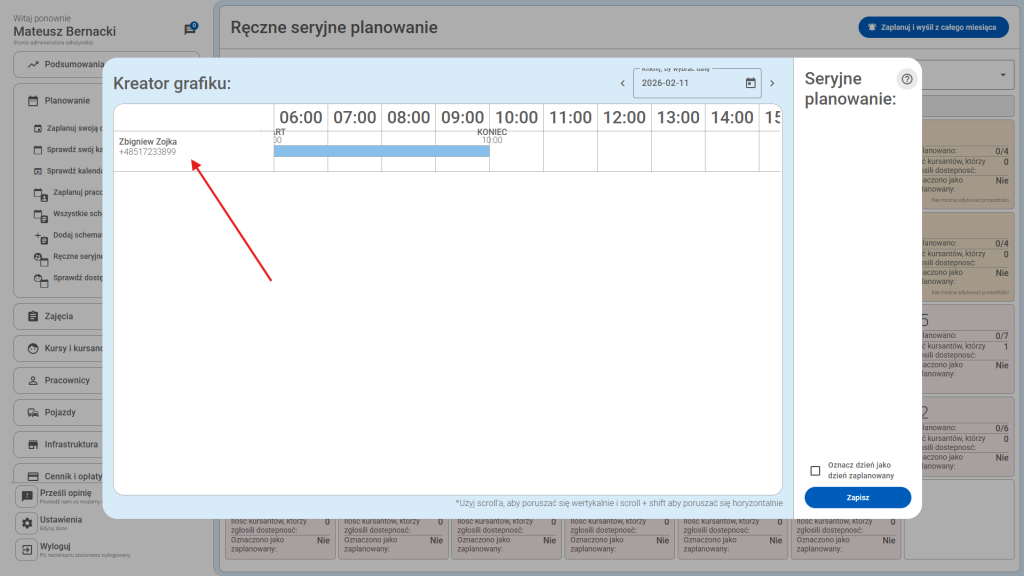Click the Ustawienia gear icon

pyautogui.click(x=27, y=523)
